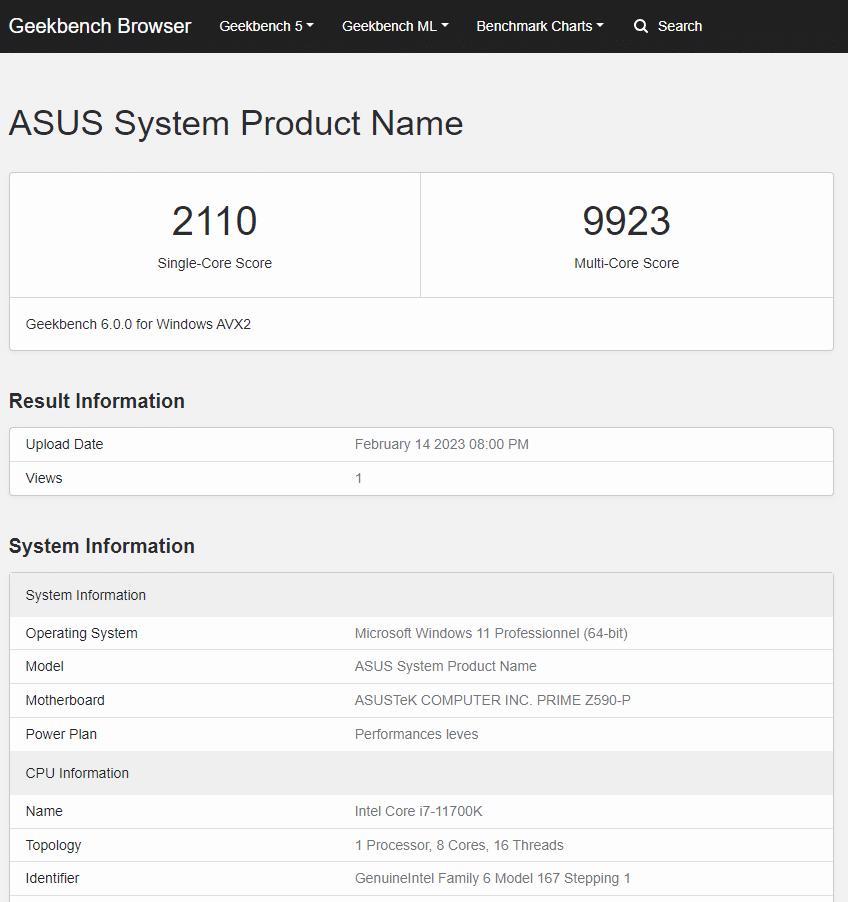This screenshot has width=848, height=902.
Task: Select the Intel Core i7-11700K name value
Action: (419, 811)
